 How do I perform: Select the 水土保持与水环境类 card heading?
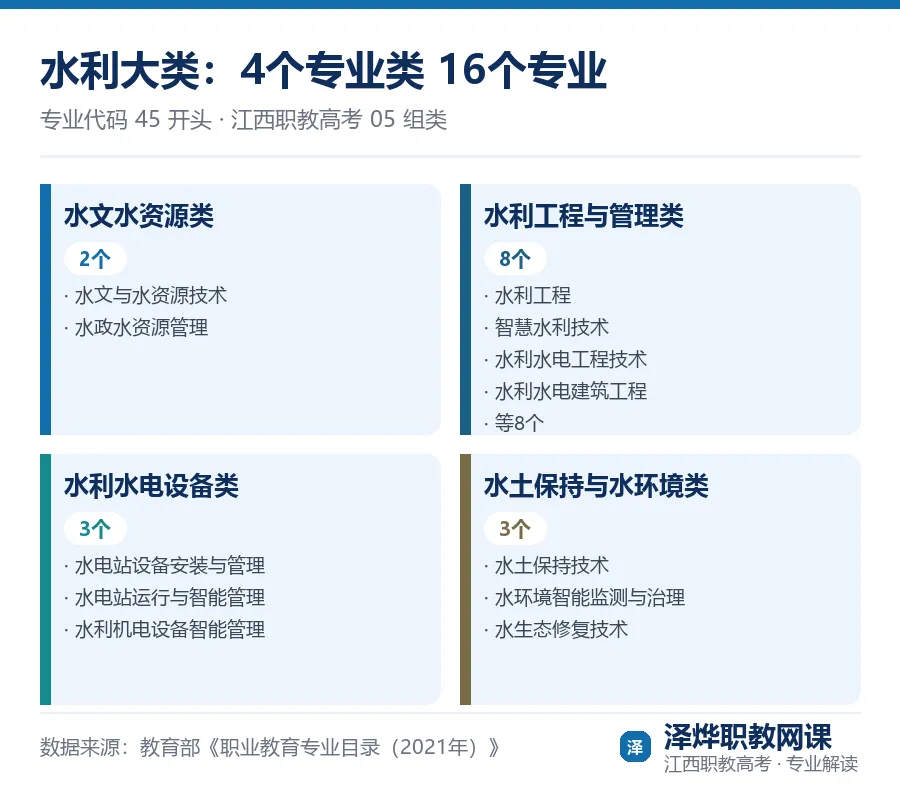pos(596,486)
